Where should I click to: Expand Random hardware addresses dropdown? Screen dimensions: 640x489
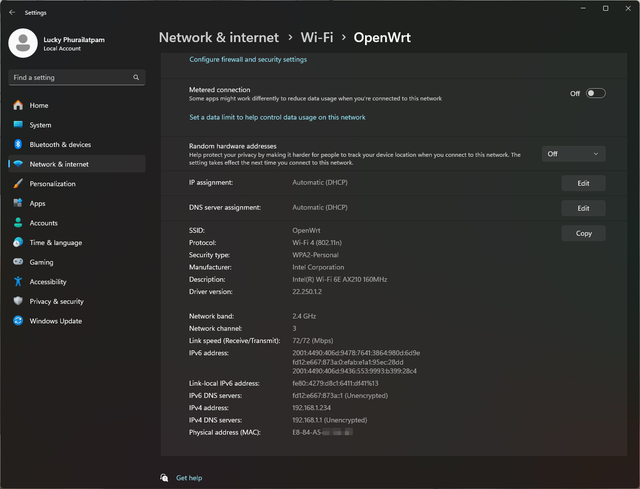pos(573,154)
